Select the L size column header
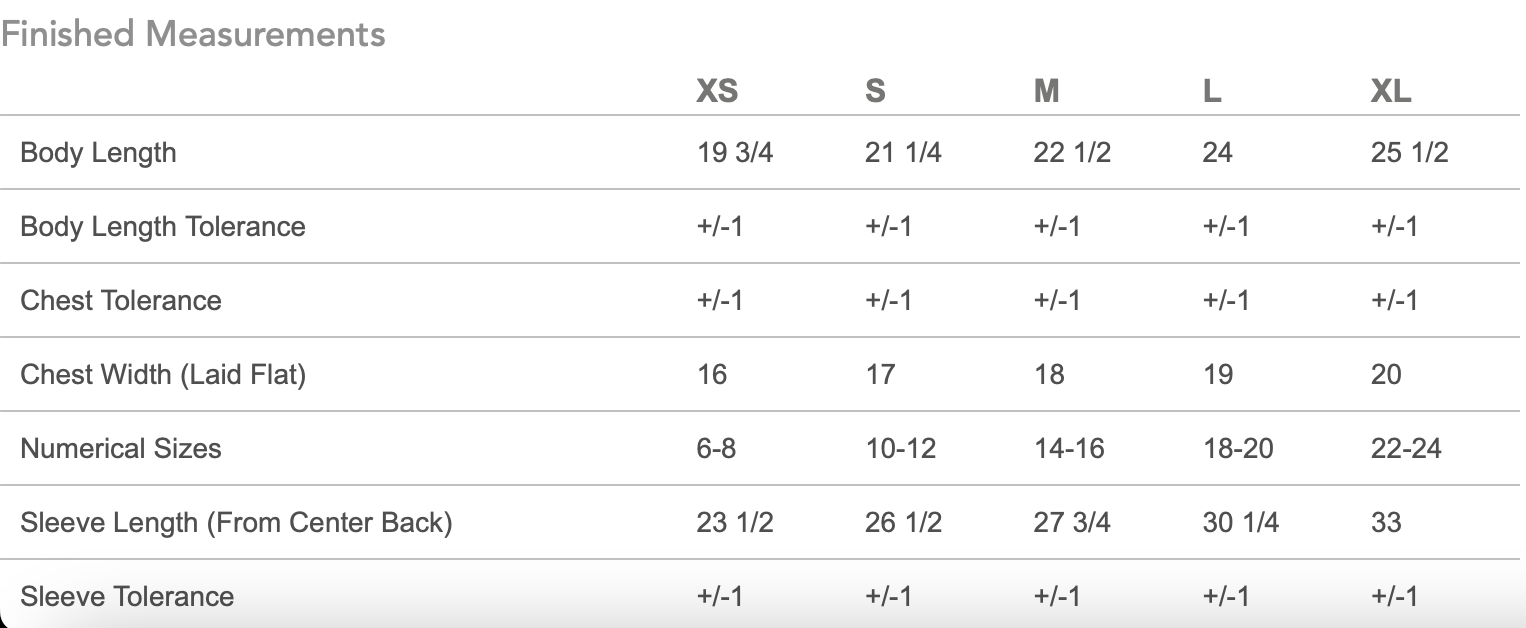This screenshot has height=628, width=1526. 1212,91
